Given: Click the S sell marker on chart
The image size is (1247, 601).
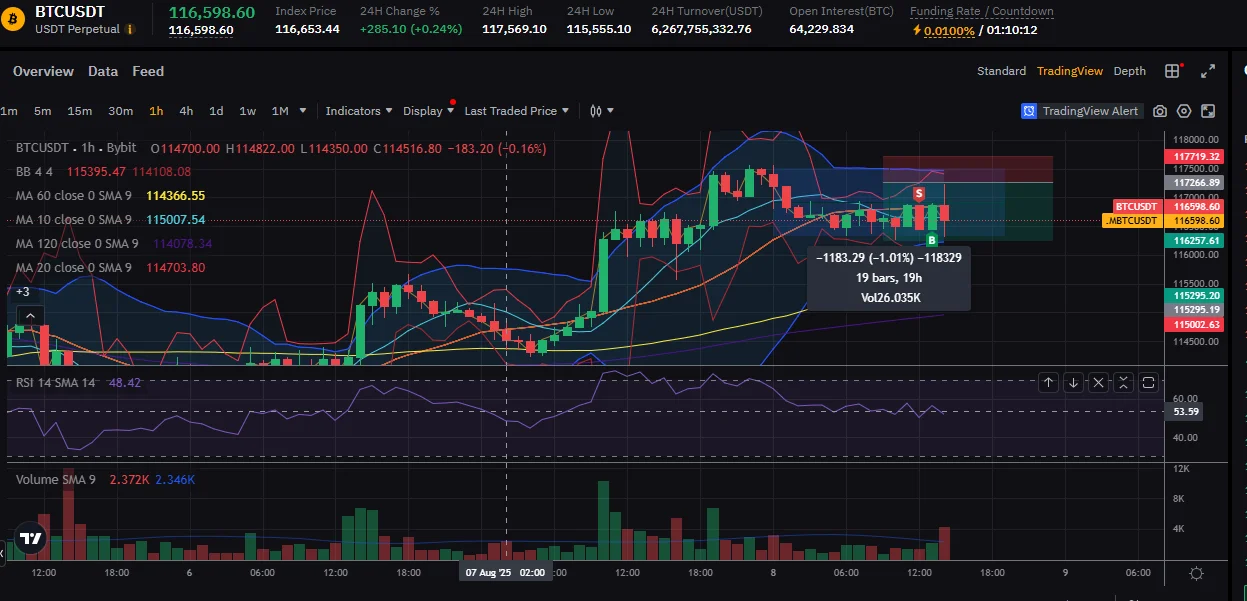Looking at the screenshot, I should pyautogui.click(x=918, y=192).
